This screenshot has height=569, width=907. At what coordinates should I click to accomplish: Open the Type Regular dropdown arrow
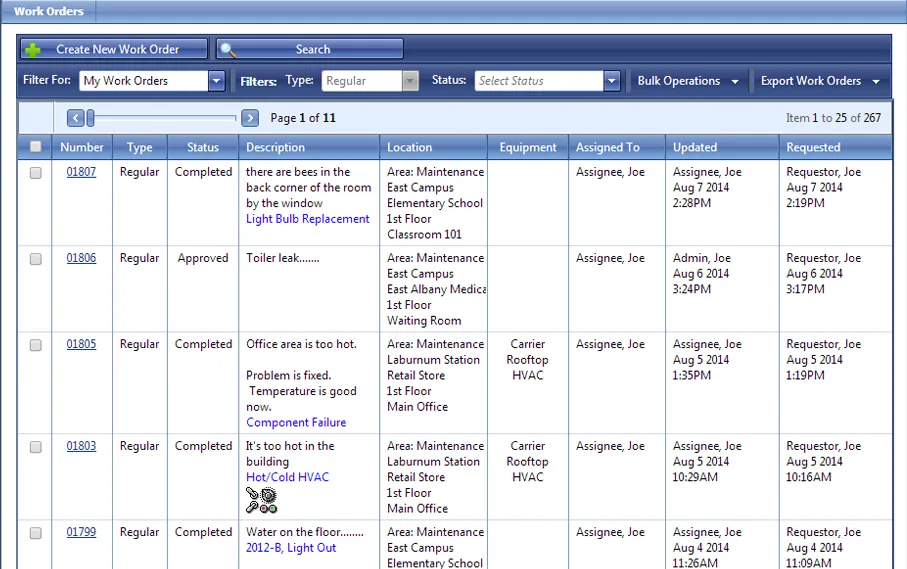click(x=410, y=81)
